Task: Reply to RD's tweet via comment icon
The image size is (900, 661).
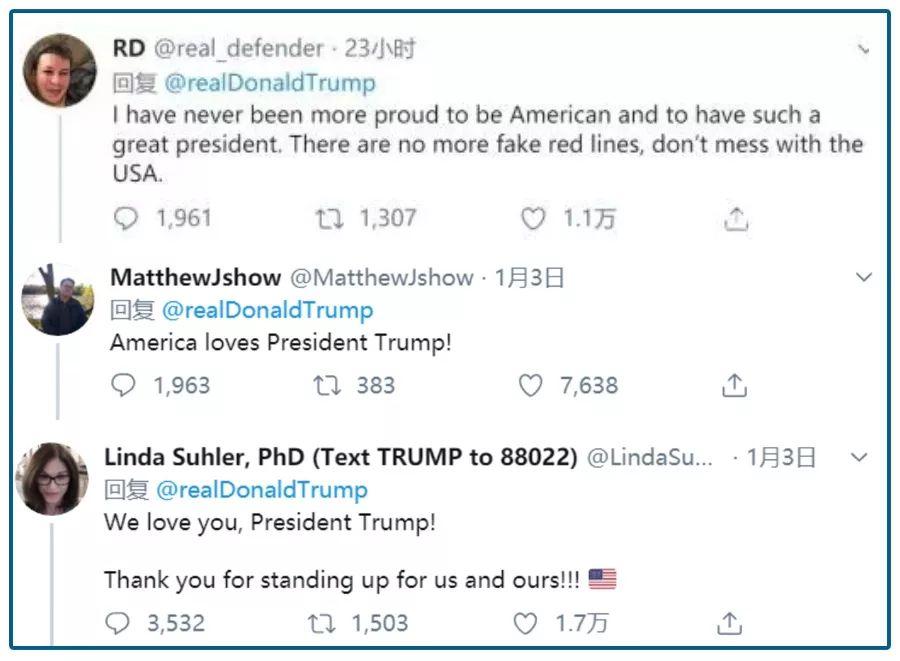Action: pos(125,219)
